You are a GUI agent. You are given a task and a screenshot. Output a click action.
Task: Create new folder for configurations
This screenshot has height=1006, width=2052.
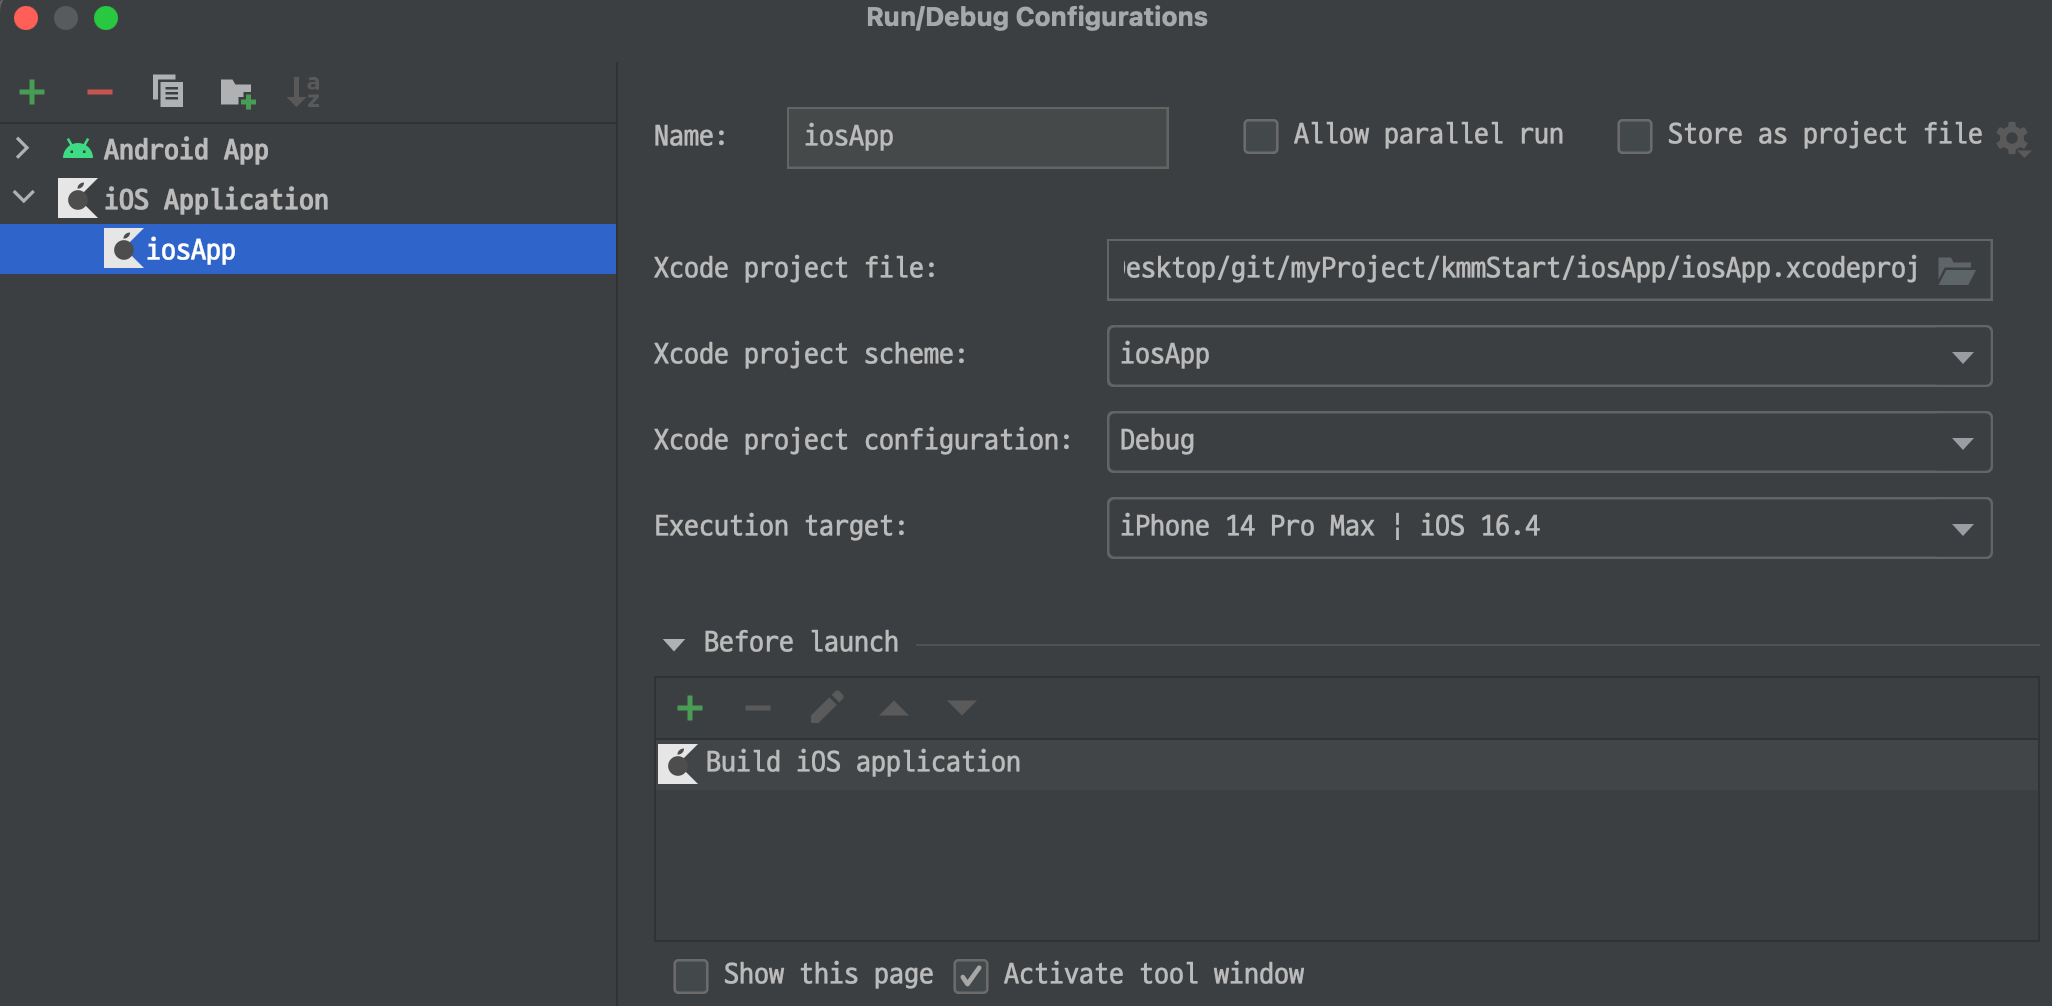[237, 93]
